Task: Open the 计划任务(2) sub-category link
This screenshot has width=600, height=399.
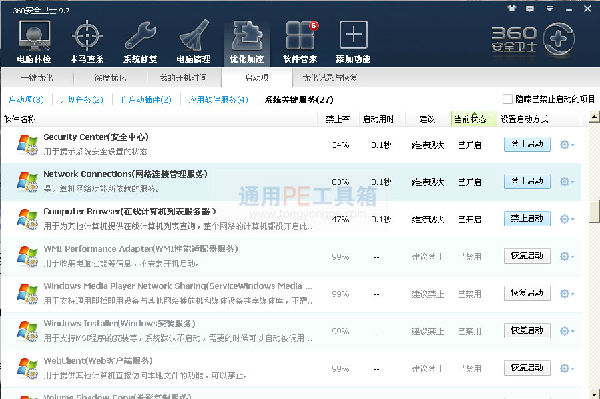Action: tap(82, 99)
